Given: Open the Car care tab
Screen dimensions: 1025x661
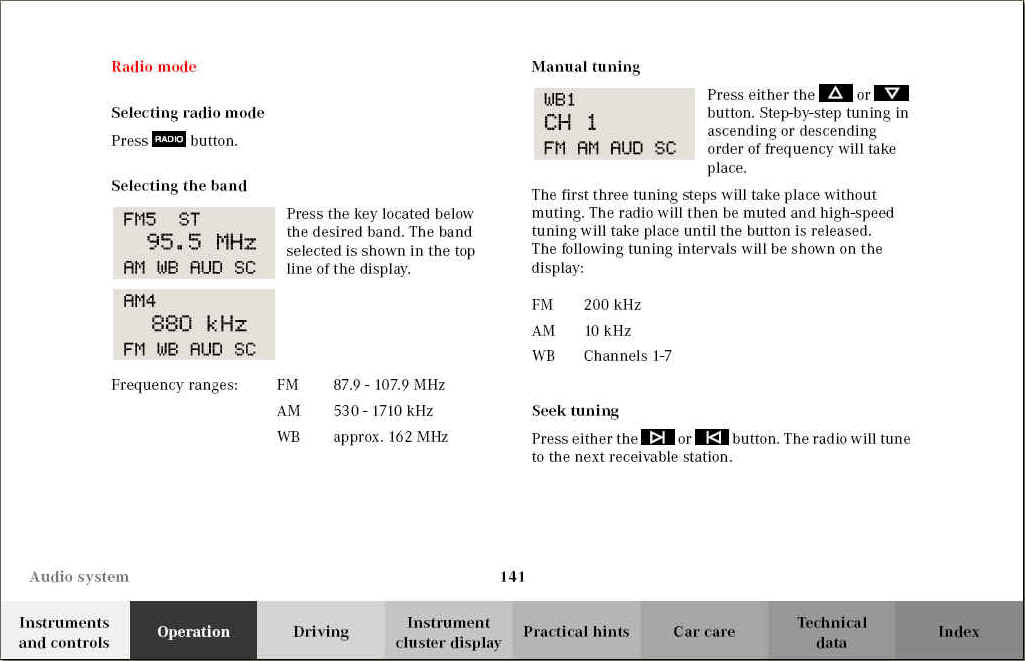Looking at the screenshot, I should coord(704,631).
